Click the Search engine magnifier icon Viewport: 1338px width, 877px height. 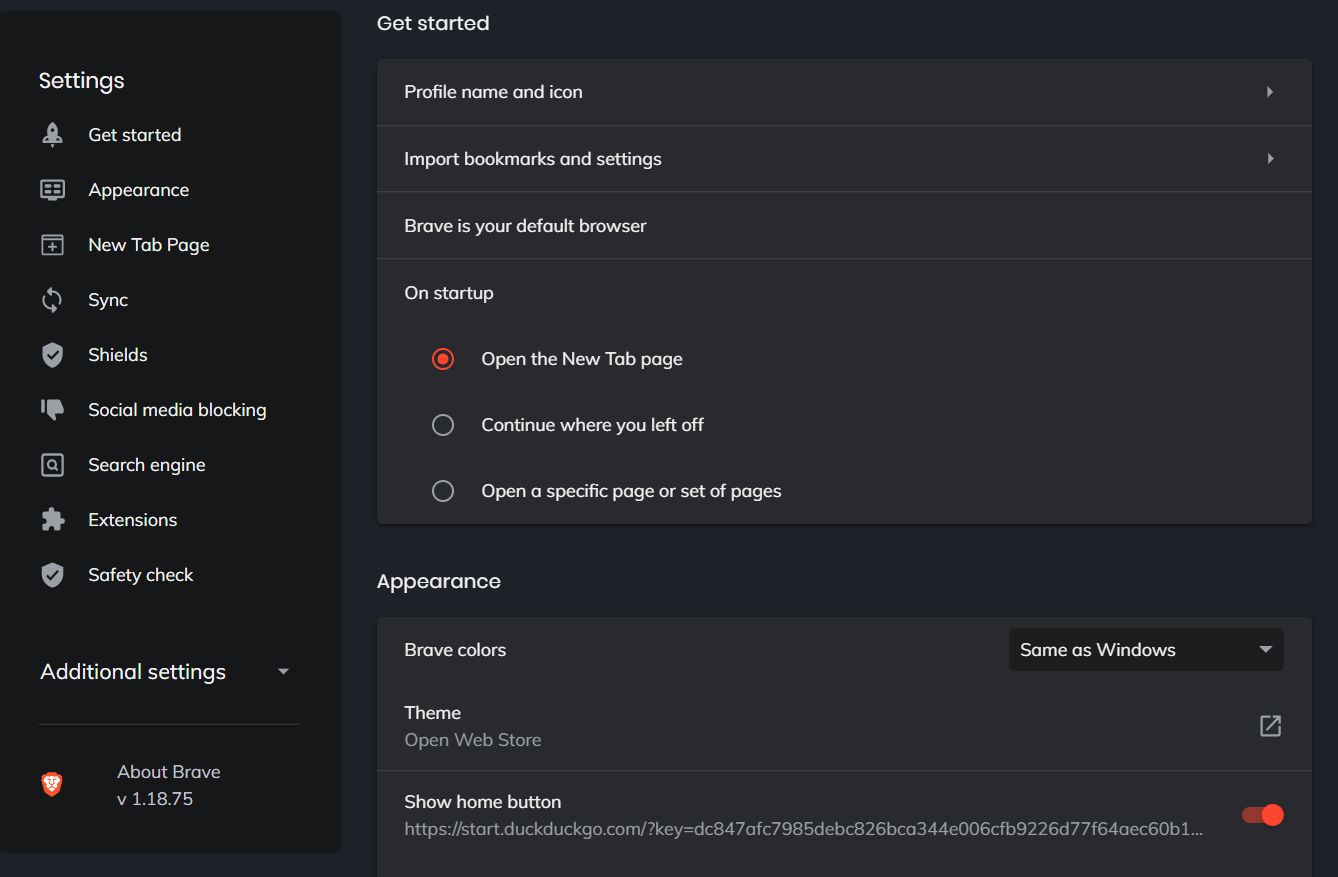pyautogui.click(x=52, y=465)
